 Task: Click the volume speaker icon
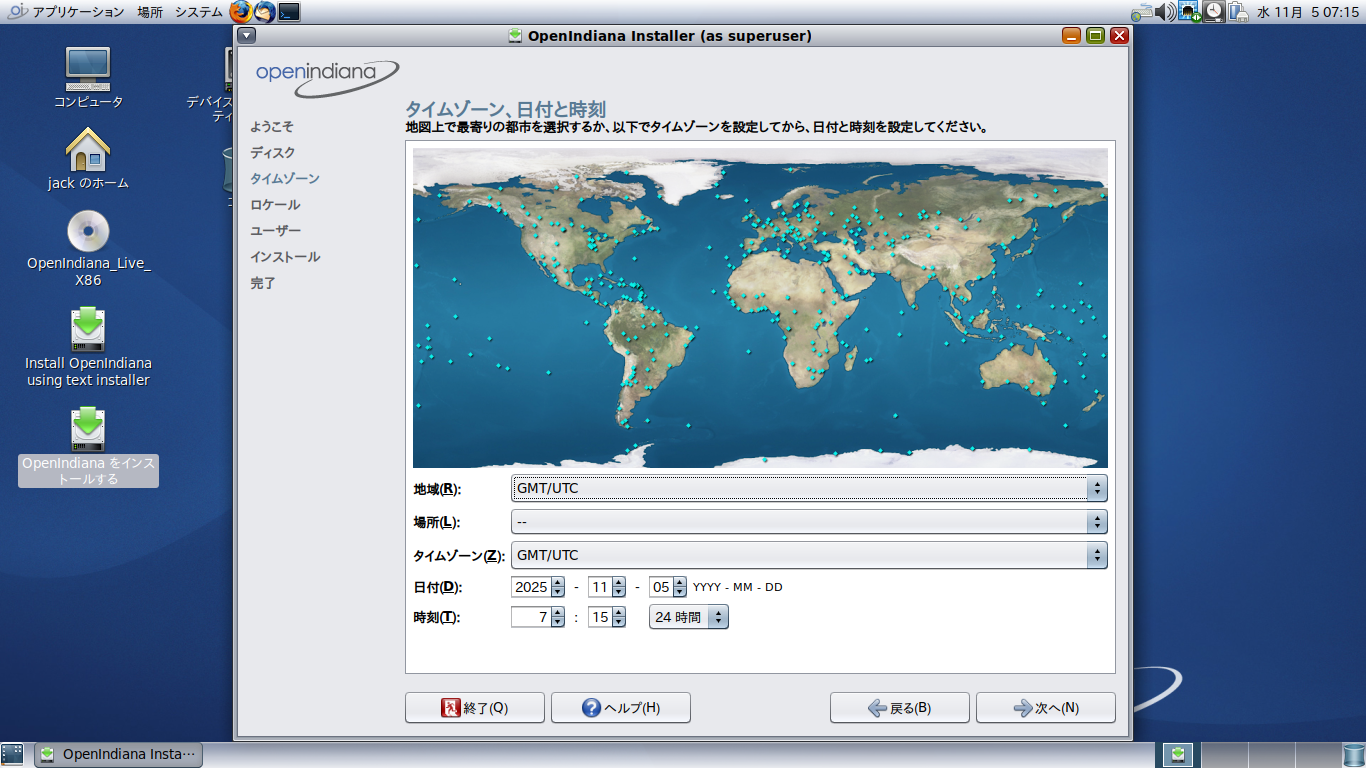point(1165,12)
